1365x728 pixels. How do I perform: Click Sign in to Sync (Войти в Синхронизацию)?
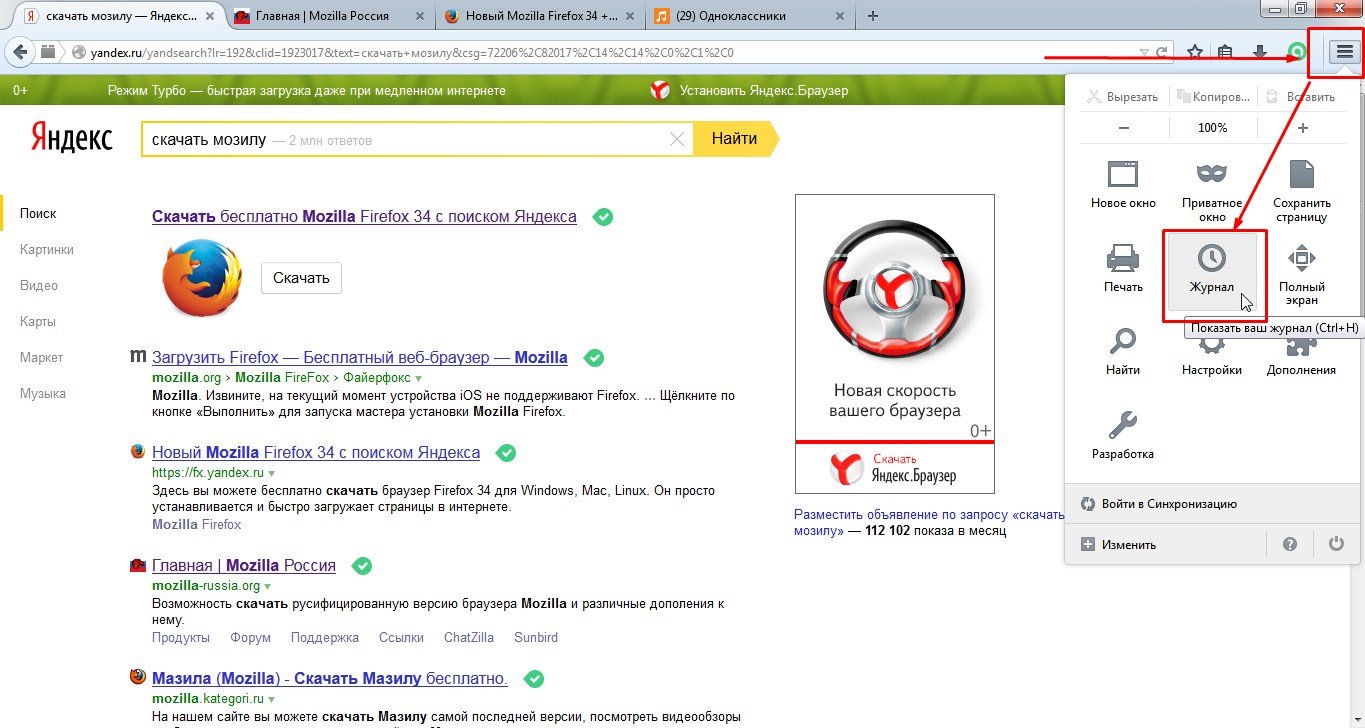[x=1158, y=504]
